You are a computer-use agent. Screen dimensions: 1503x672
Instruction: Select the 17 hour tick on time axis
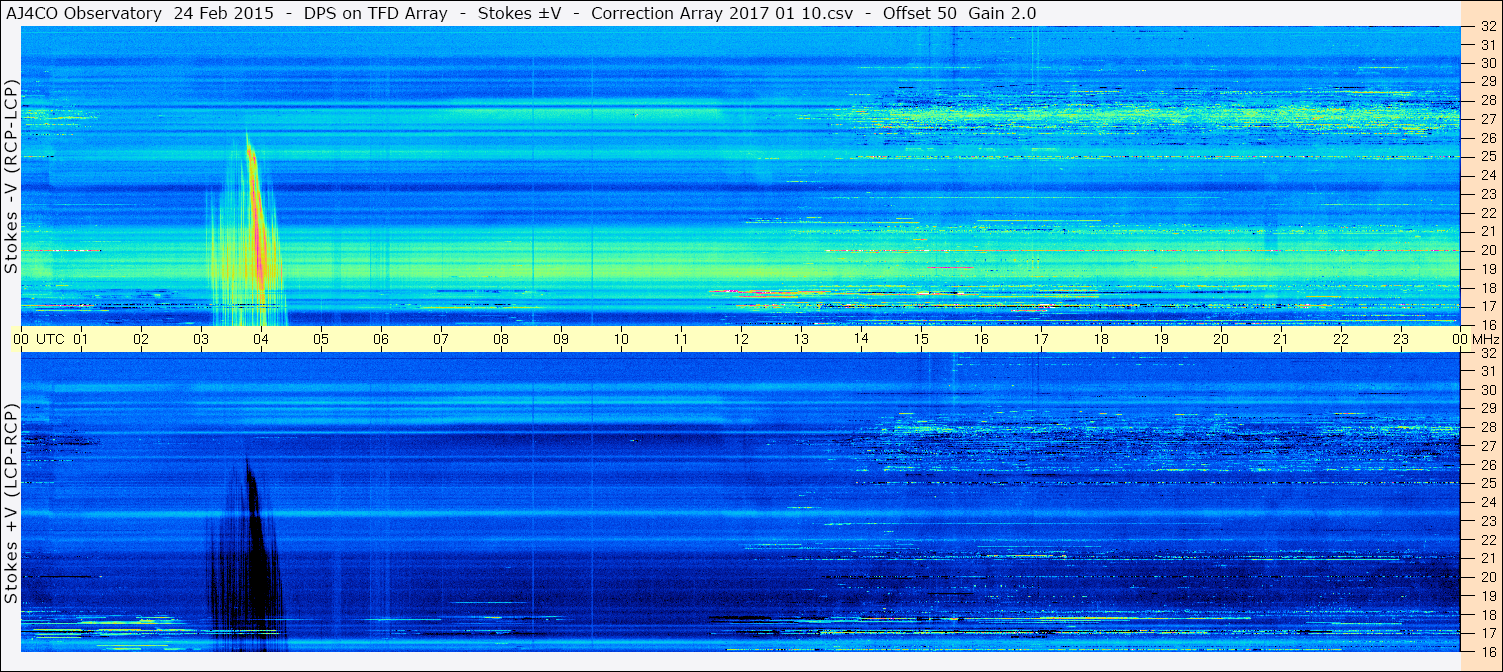click(x=1041, y=339)
